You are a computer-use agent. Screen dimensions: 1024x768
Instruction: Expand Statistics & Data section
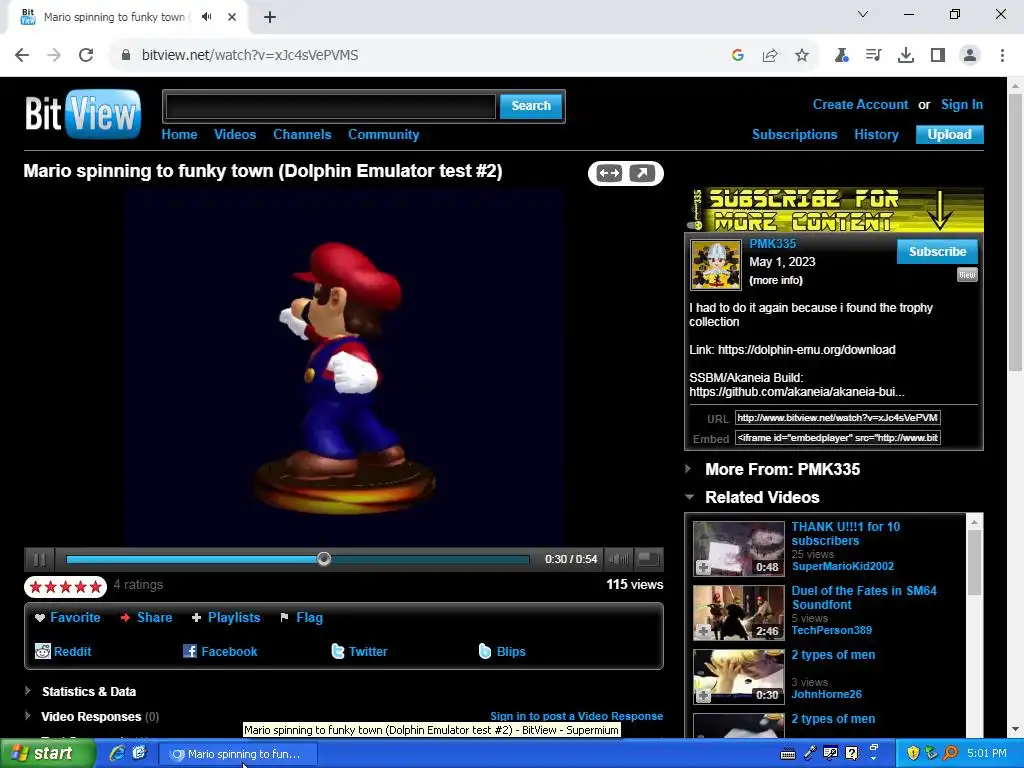28,690
